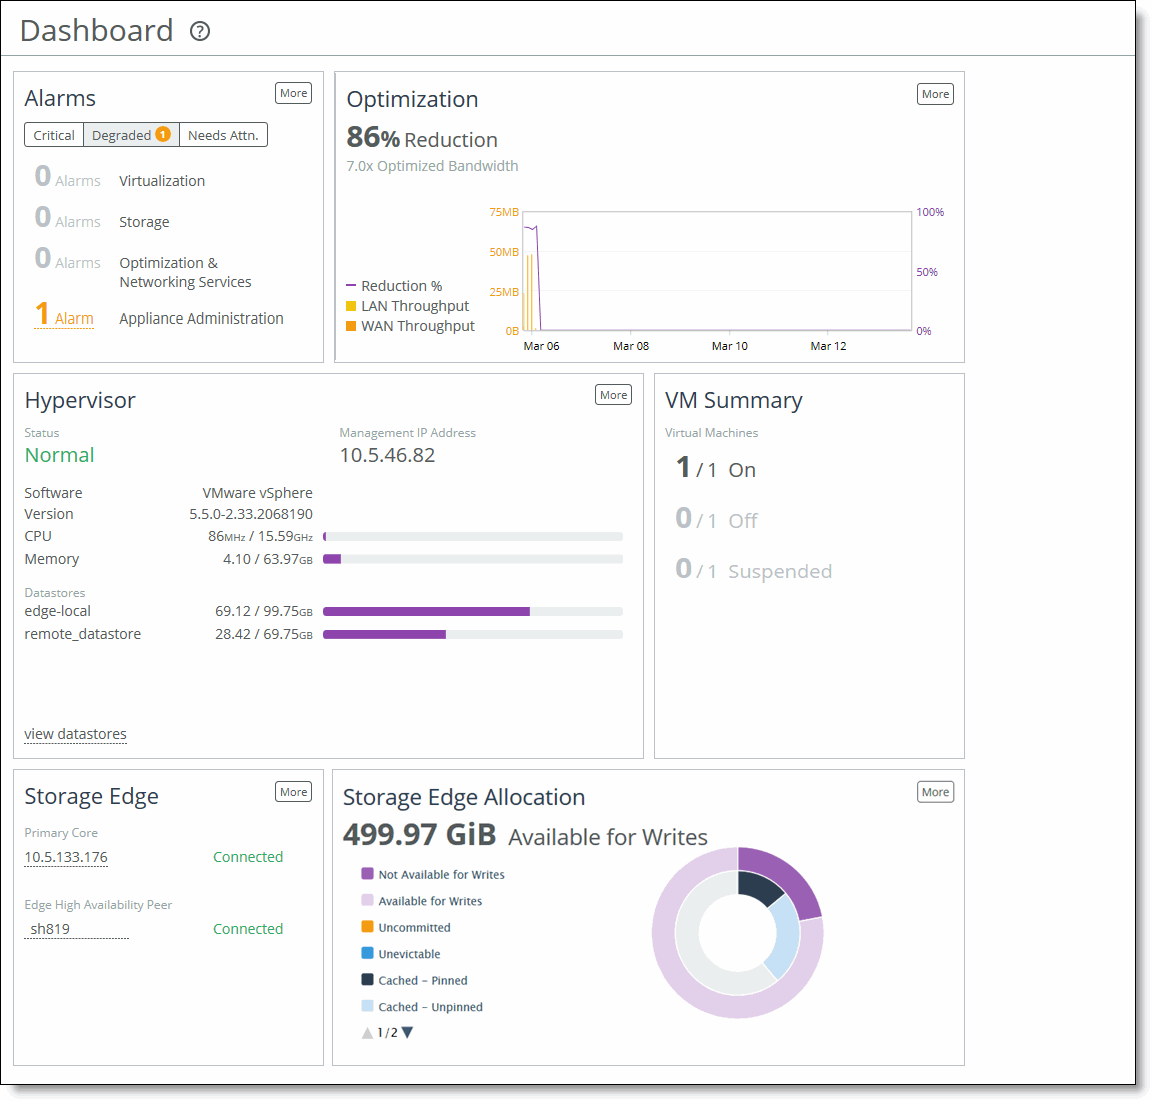Click the CPU usage progress bar in Hypervisor
This screenshot has width=1152, height=1101.
coord(472,536)
